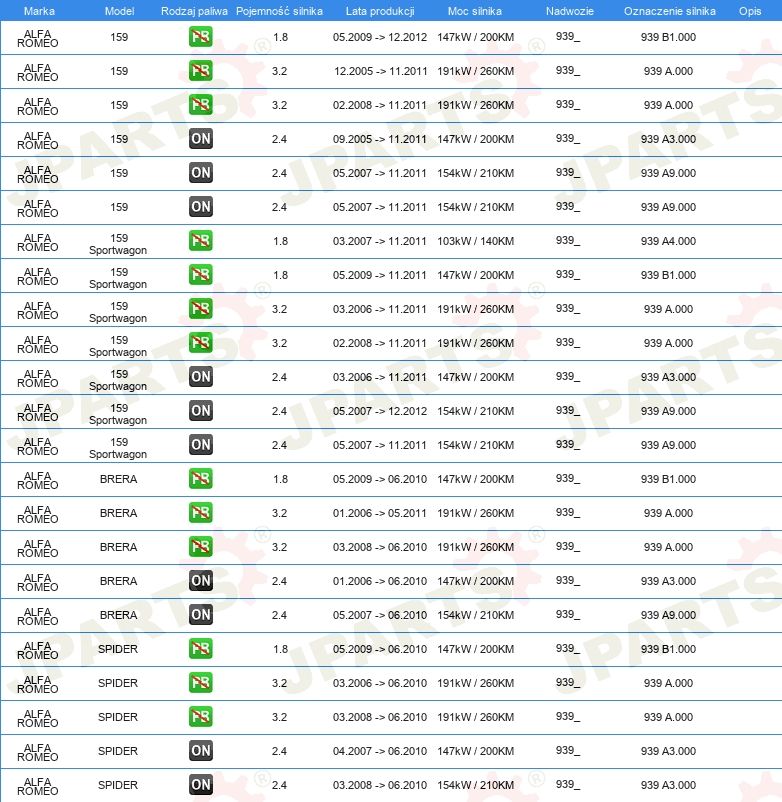Image resolution: width=782 pixels, height=802 pixels.
Task: Click the Opis column header
Action: tap(749, 10)
